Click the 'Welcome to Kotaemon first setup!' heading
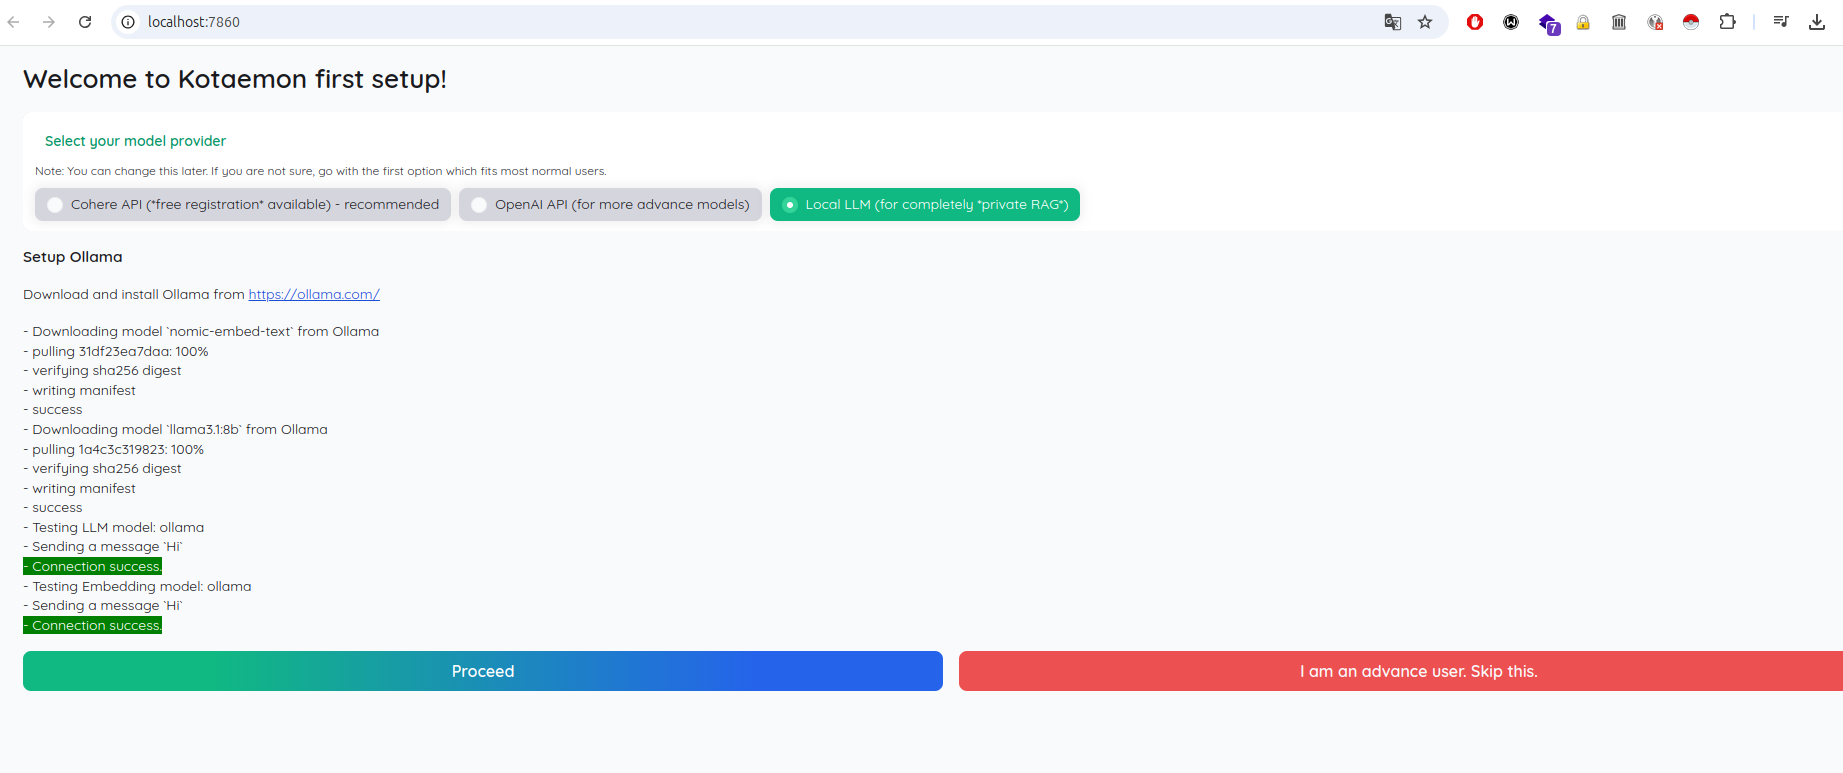Screen dimensions: 1843x773 pos(235,79)
